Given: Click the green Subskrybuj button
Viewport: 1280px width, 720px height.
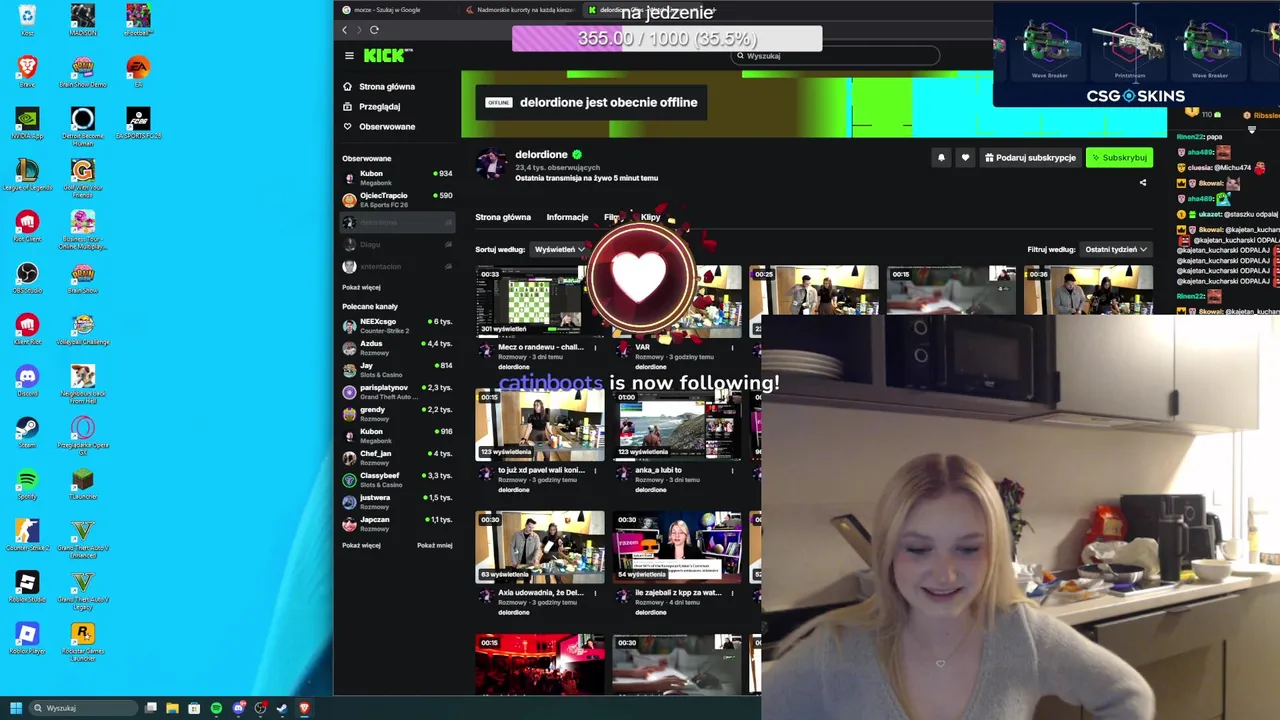Looking at the screenshot, I should [x=1119, y=157].
